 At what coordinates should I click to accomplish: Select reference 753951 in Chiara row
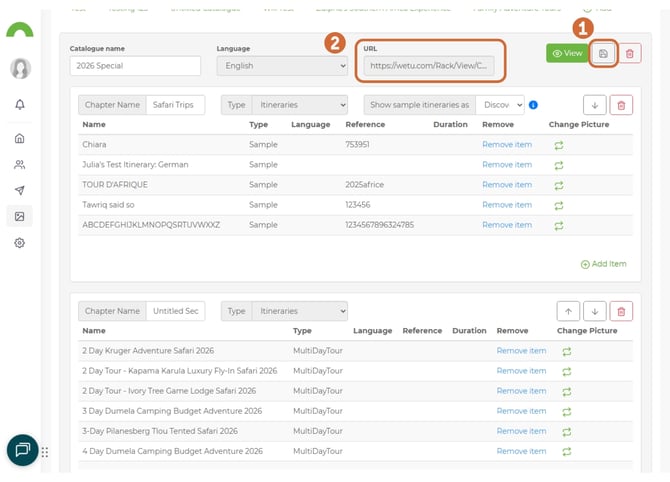click(357, 144)
